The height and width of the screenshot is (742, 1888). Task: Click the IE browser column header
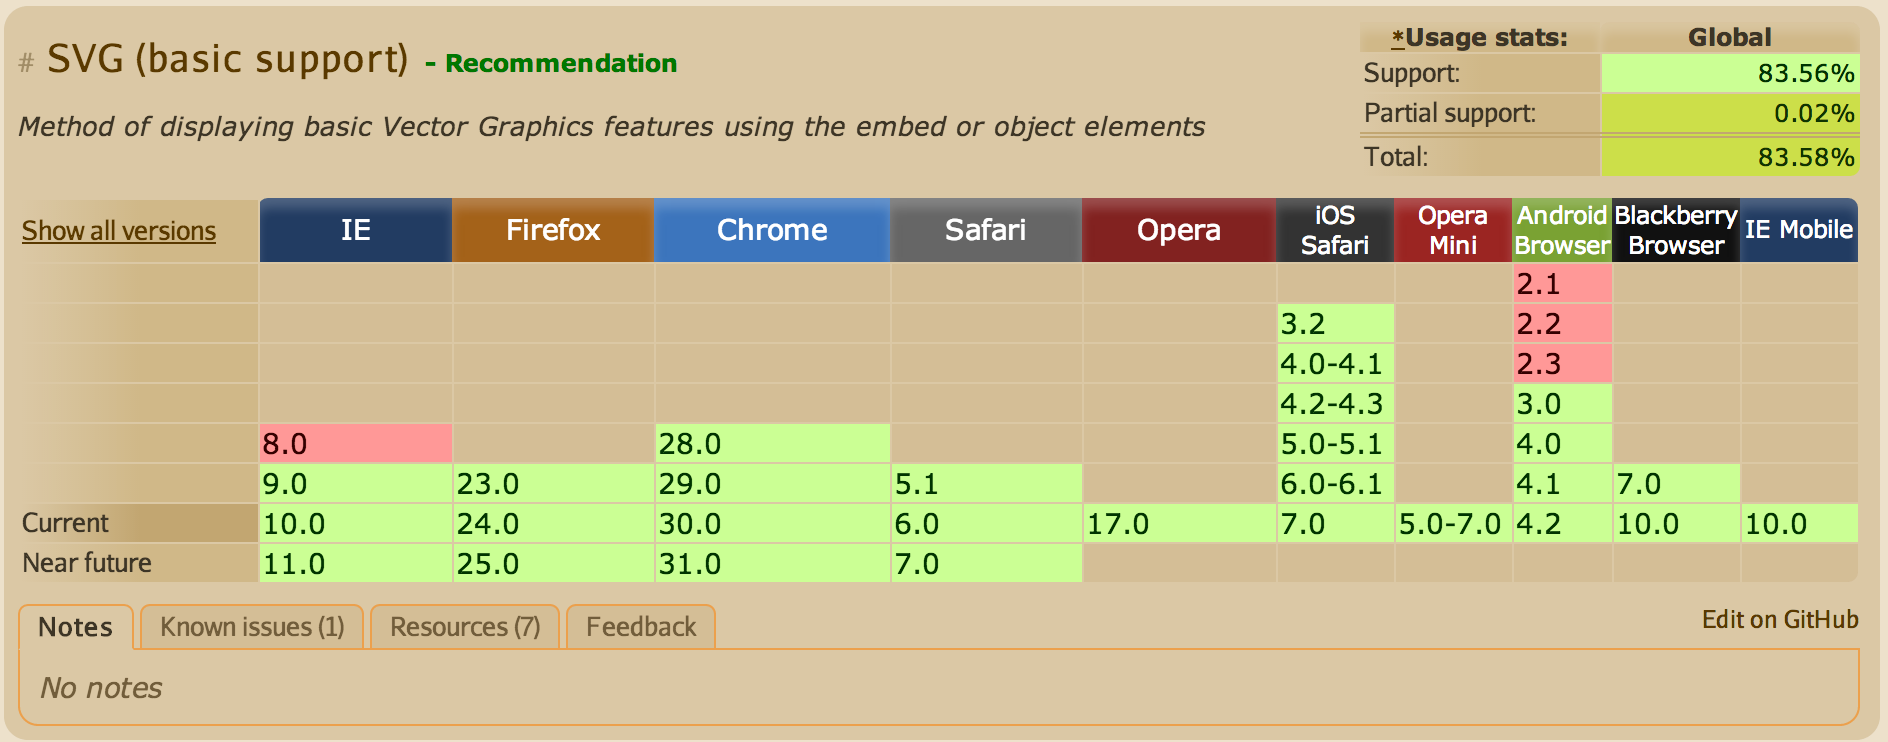click(x=356, y=230)
